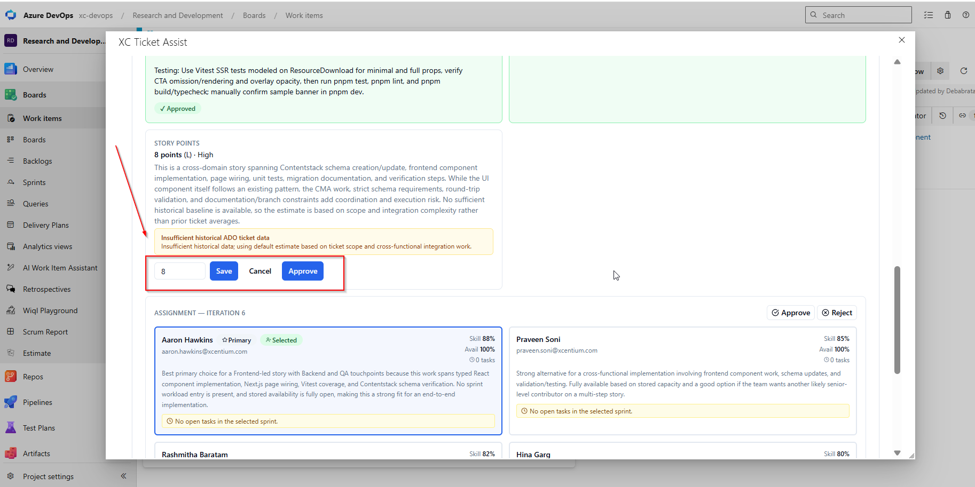Close the XC Ticket Assist dialog
This screenshot has height=487, width=975.
point(902,40)
